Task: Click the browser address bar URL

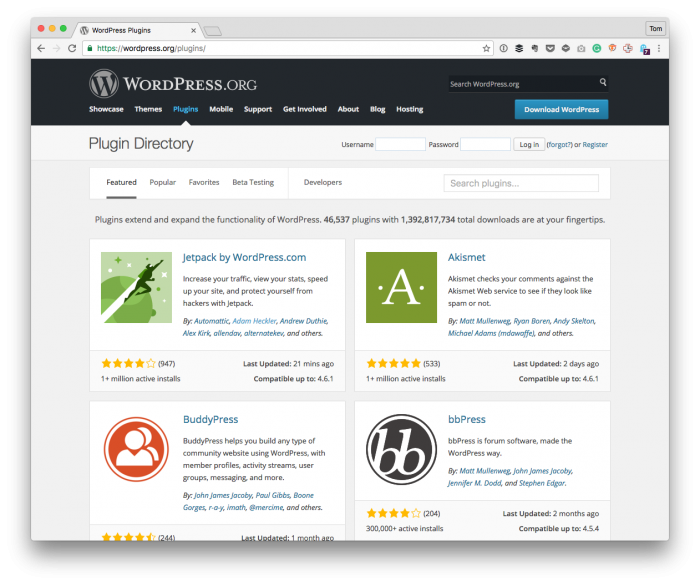Action: coord(151,48)
